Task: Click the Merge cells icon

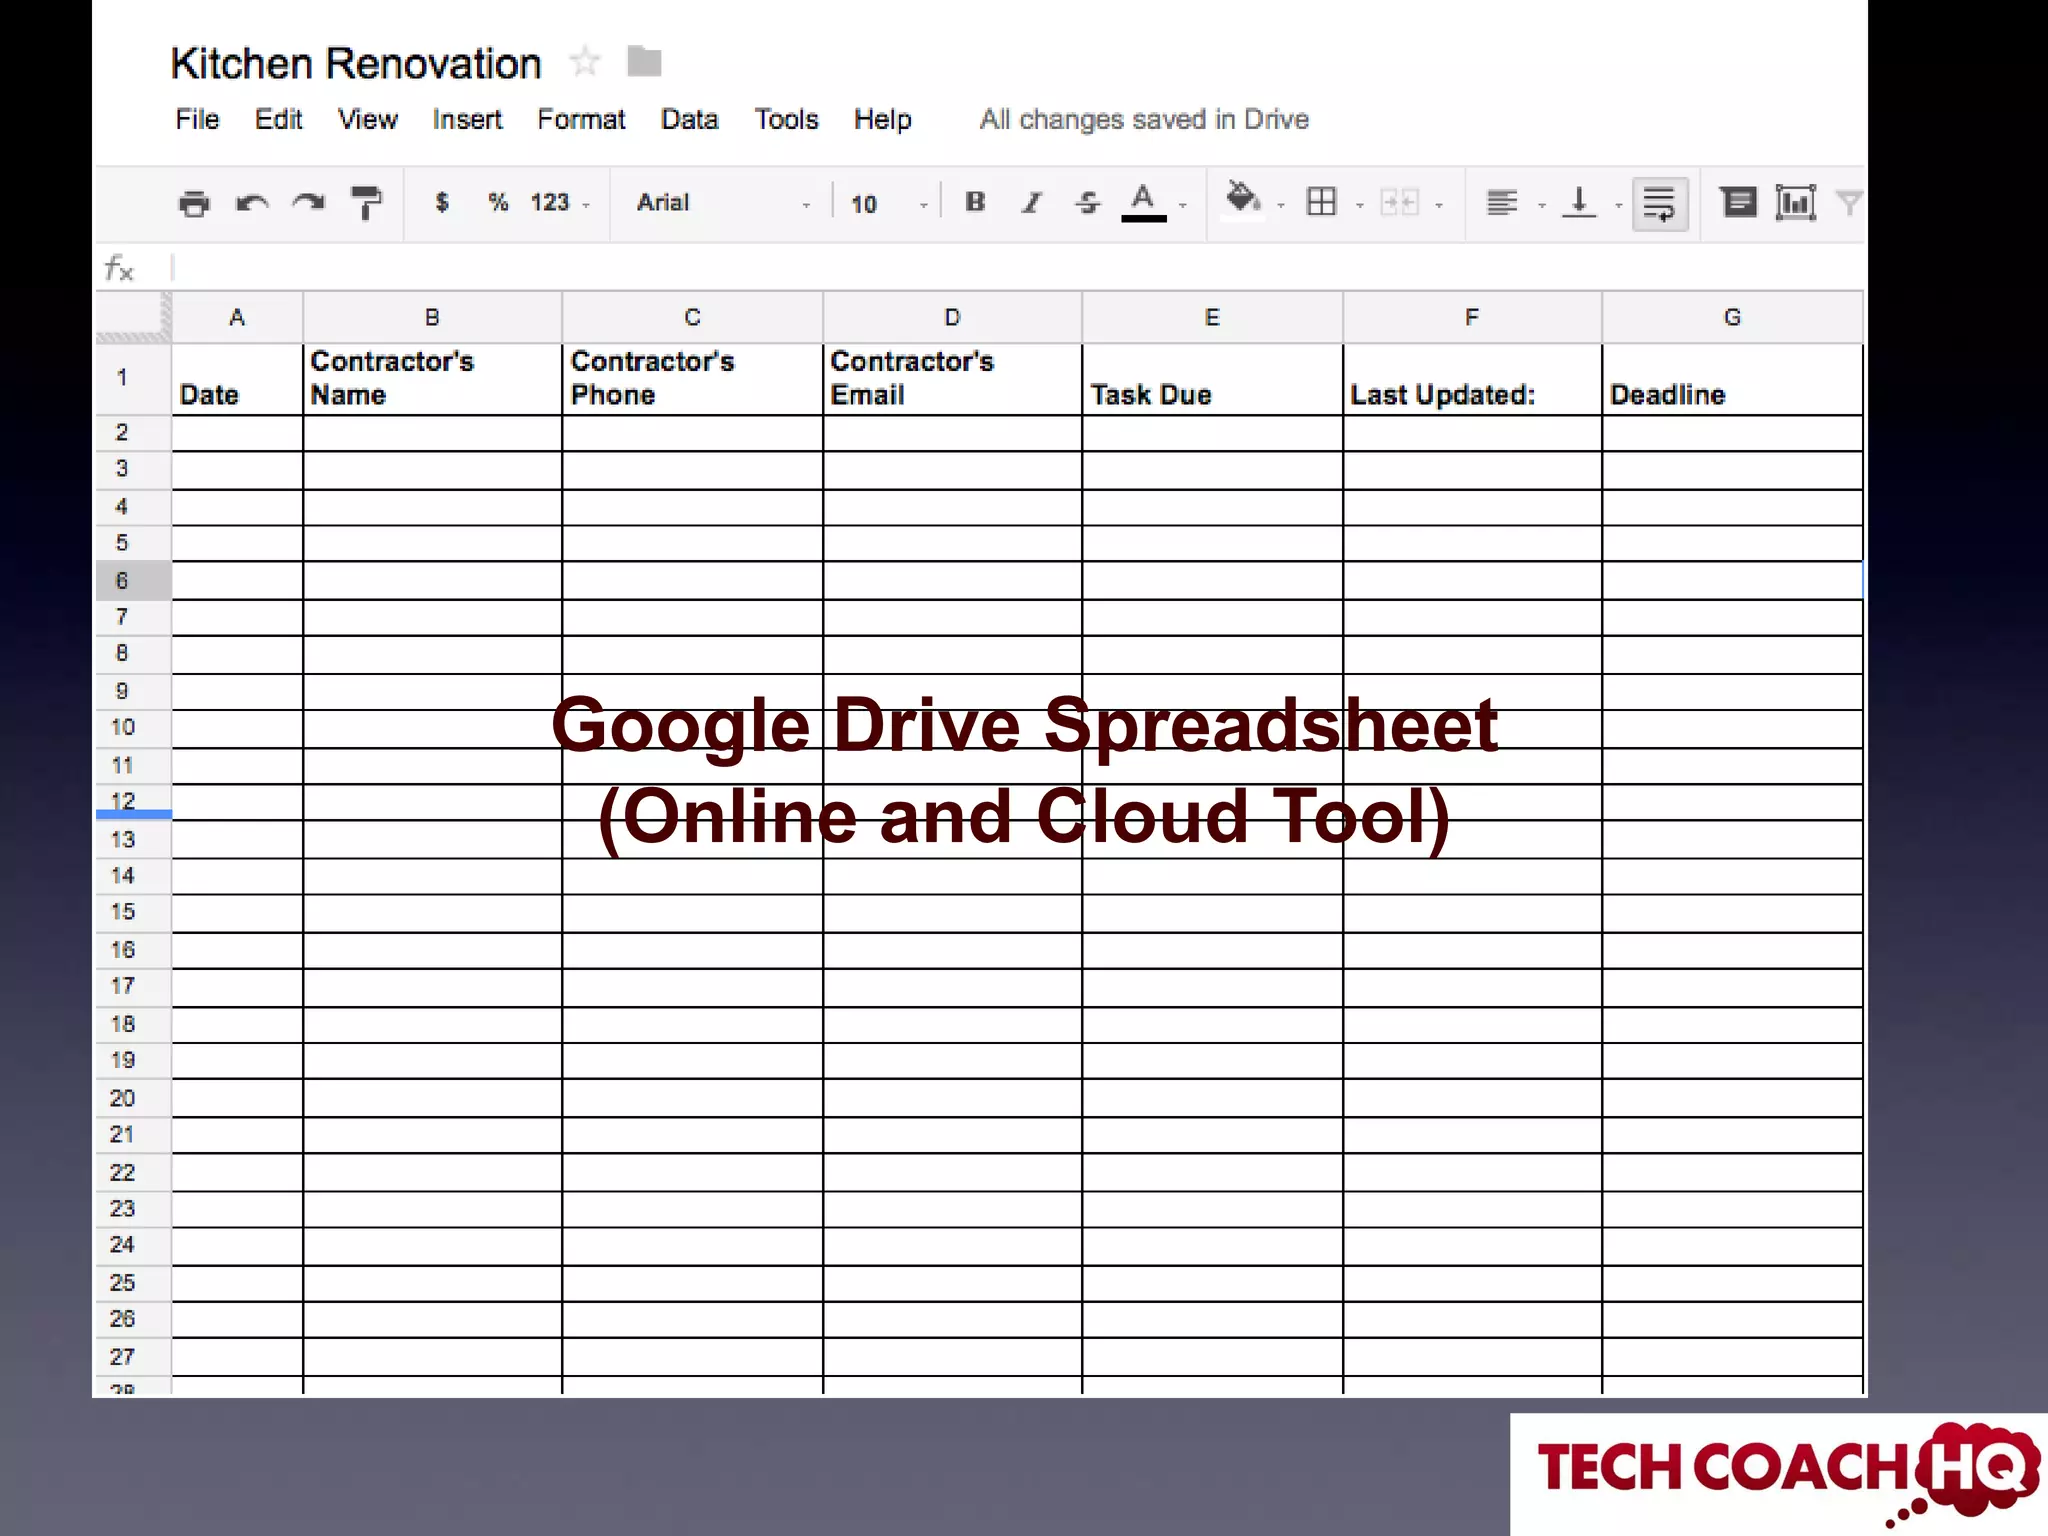Action: pyautogui.click(x=1399, y=203)
